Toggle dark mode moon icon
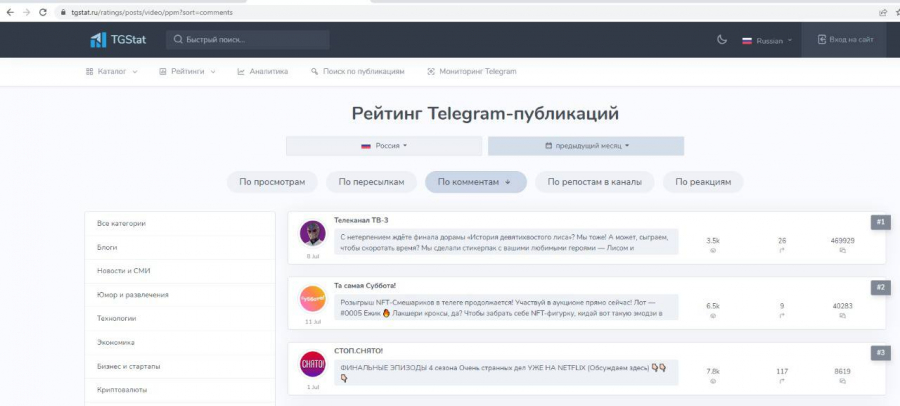The height and width of the screenshot is (406, 900). pos(722,40)
